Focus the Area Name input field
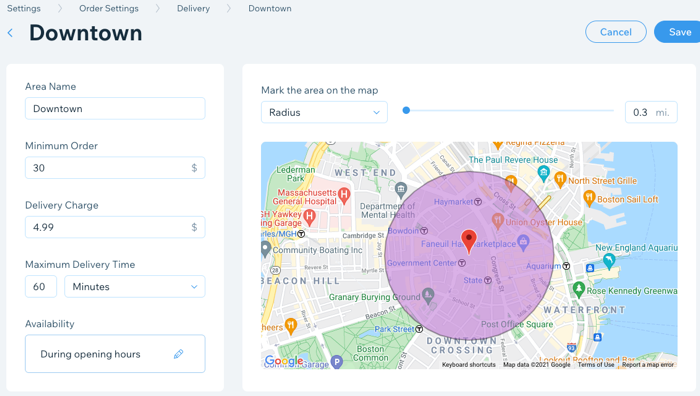 (x=115, y=108)
